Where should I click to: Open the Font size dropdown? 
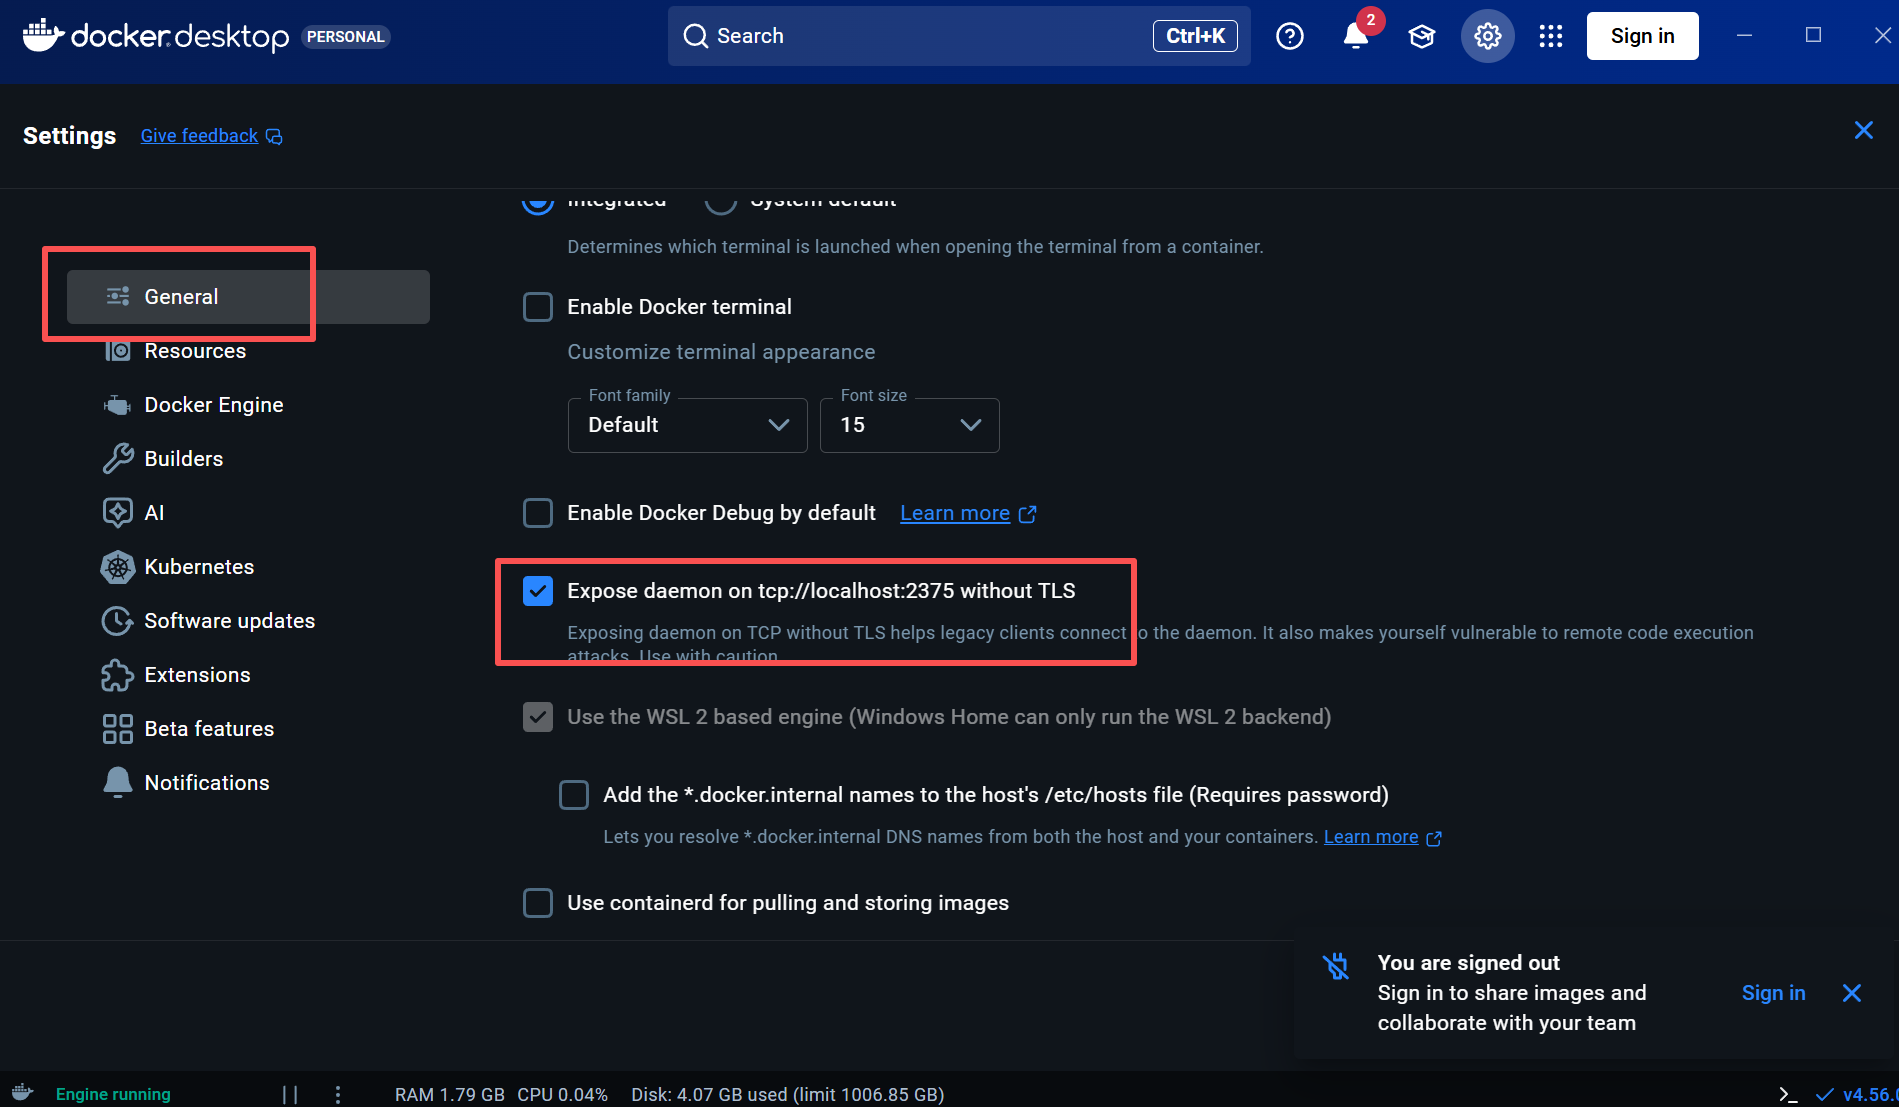(909, 425)
